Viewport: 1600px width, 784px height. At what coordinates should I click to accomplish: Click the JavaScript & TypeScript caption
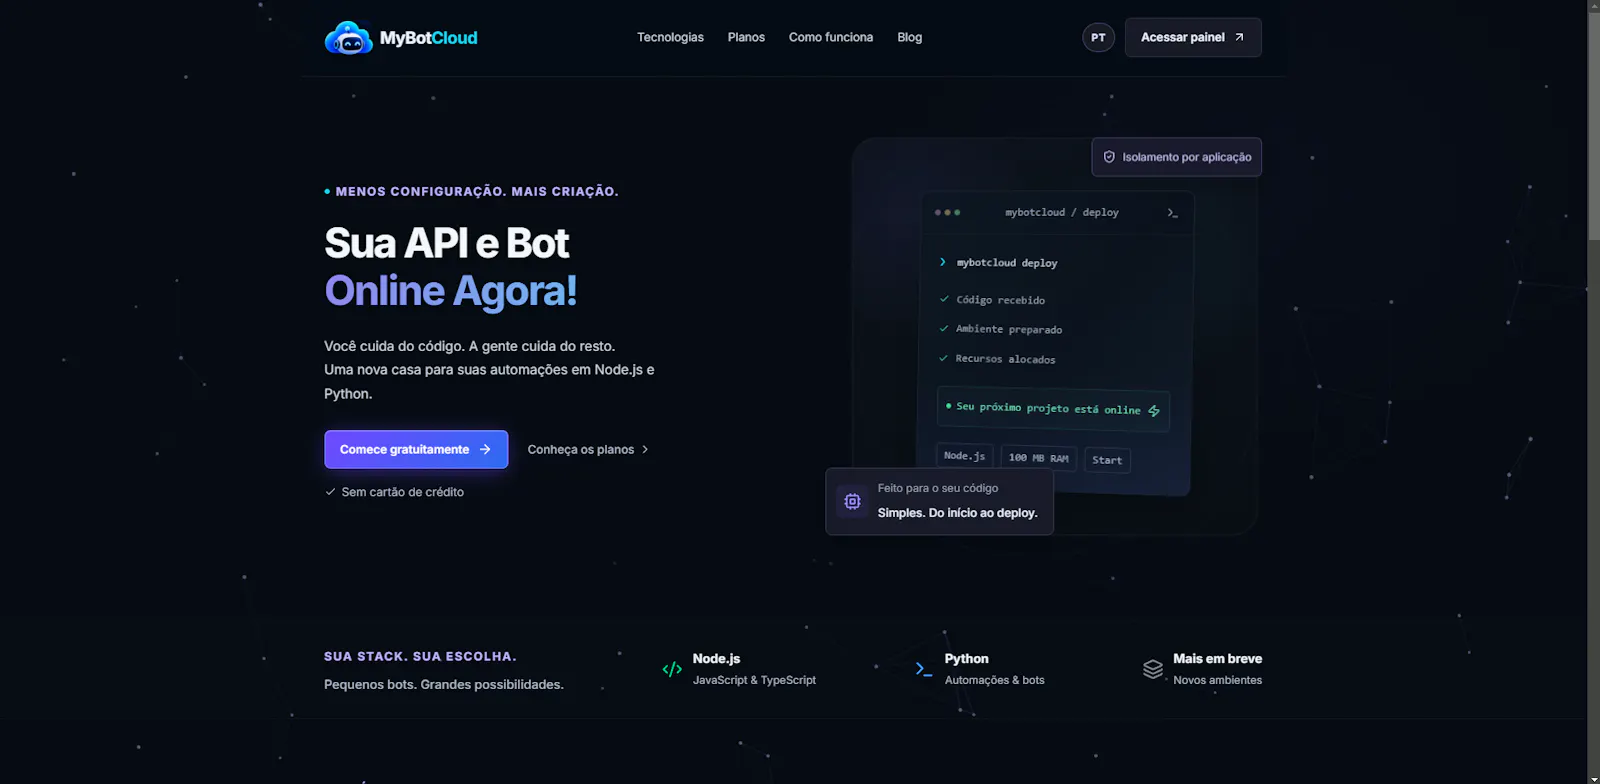[754, 680]
